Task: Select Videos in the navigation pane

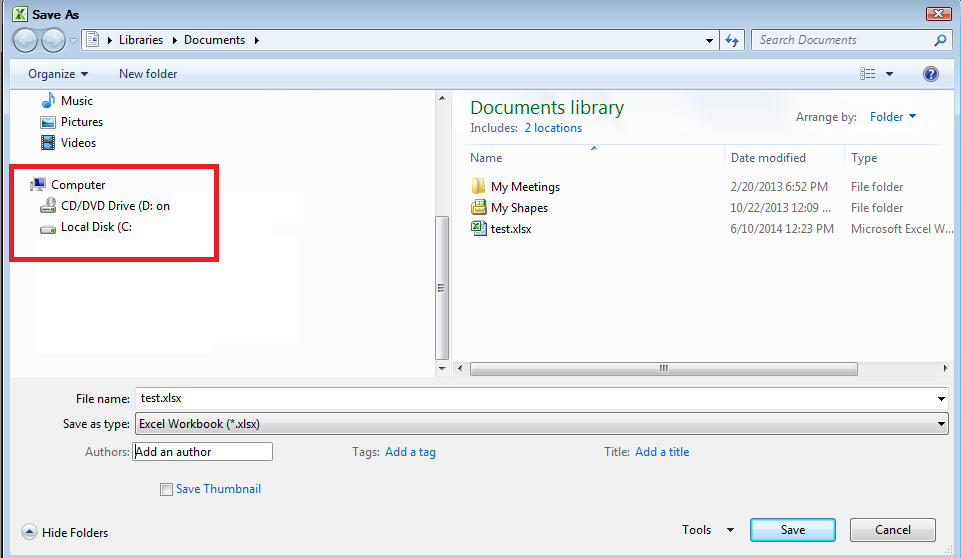Action: (78, 142)
